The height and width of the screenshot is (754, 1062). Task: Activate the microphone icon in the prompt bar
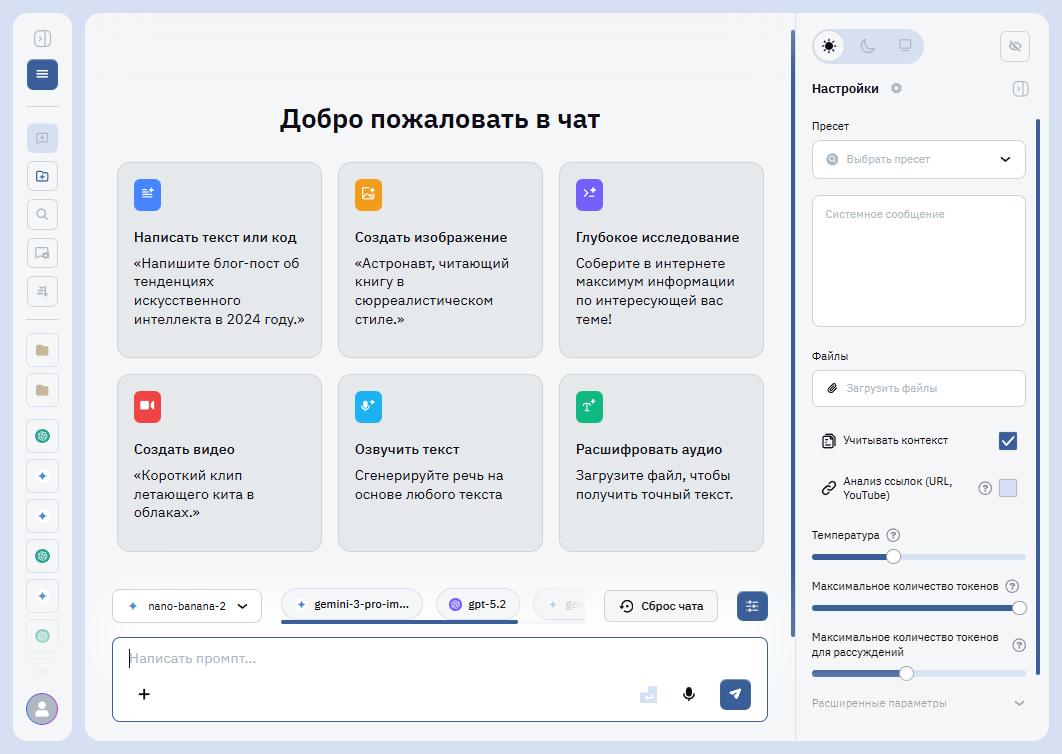[688, 694]
